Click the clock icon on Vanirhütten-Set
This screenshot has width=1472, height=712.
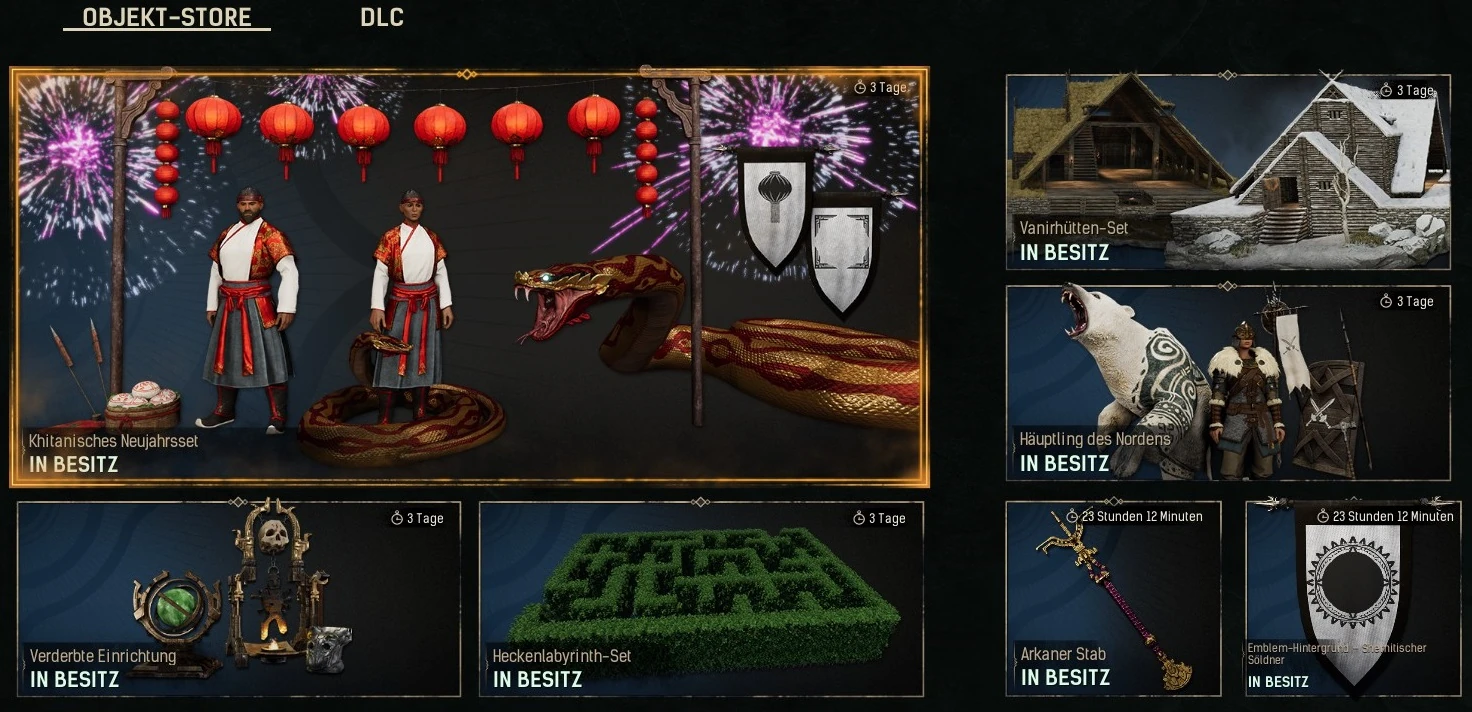click(1386, 91)
